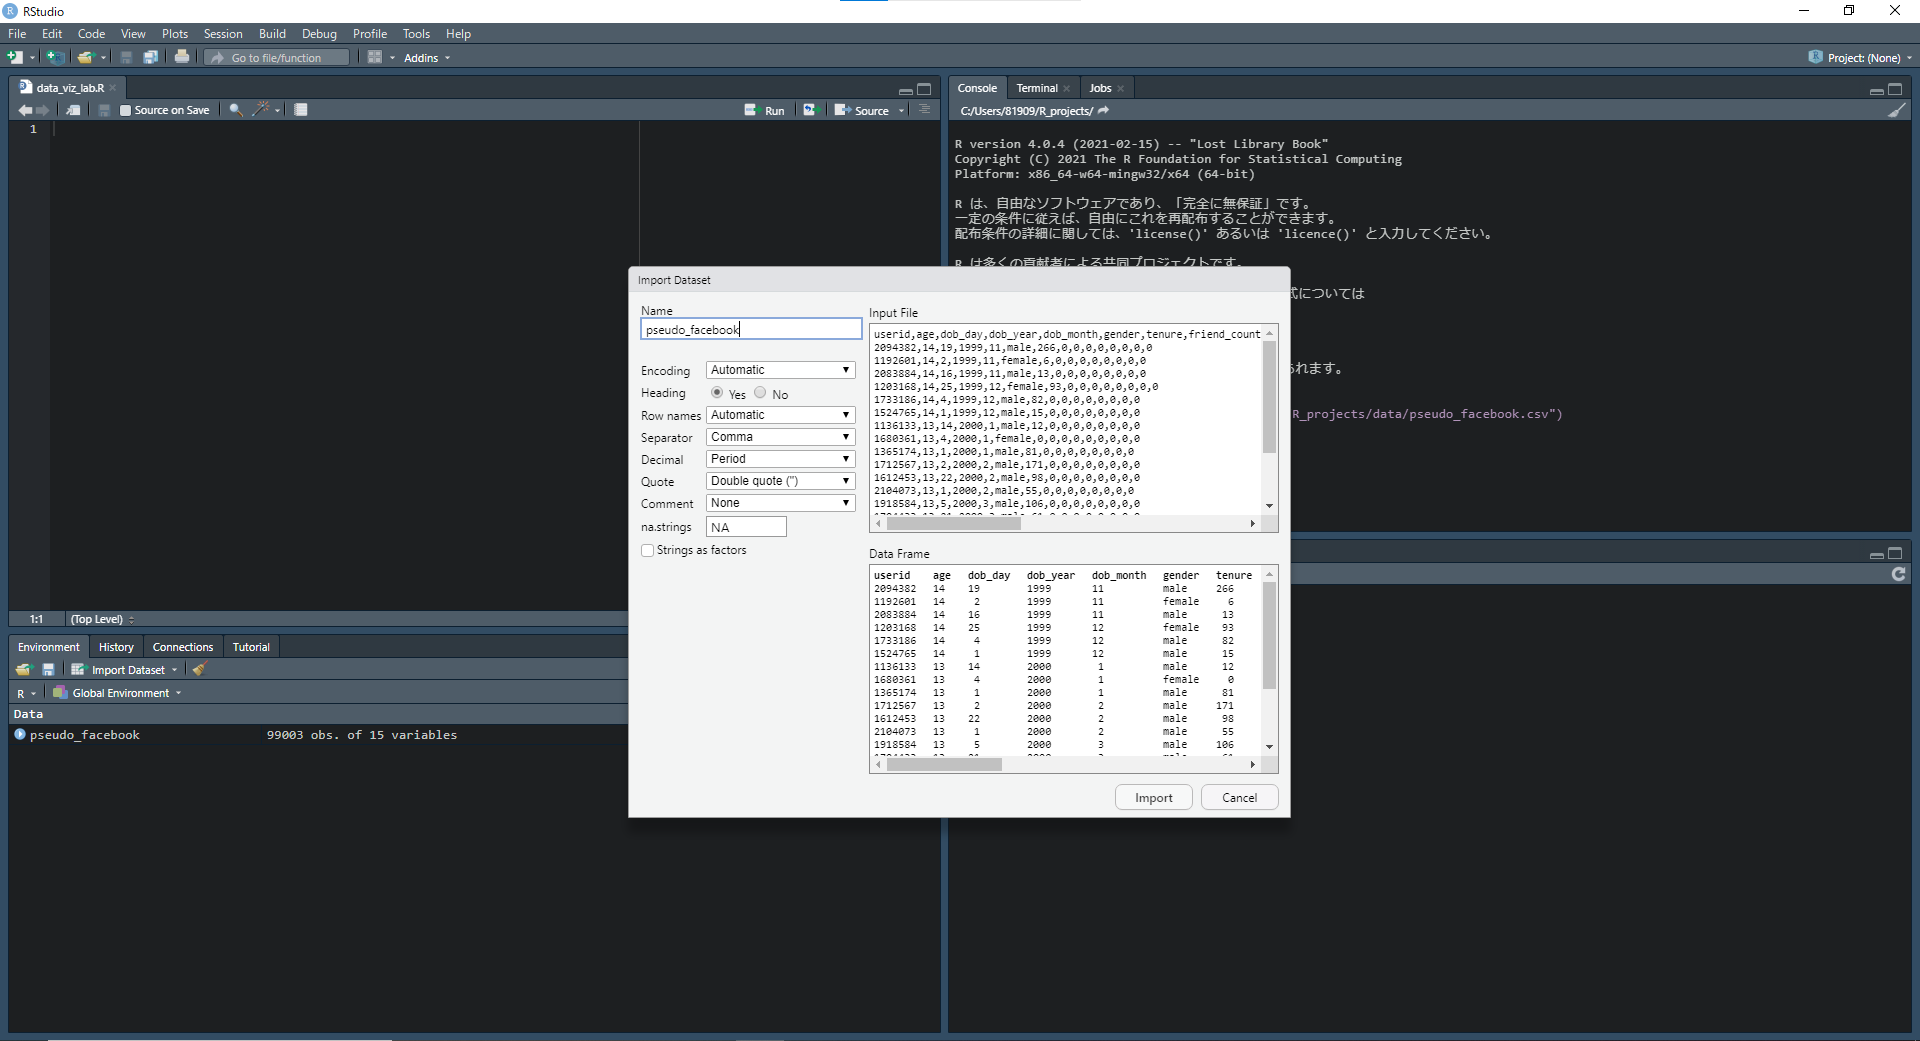Open the Session menu
This screenshot has width=1920, height=1041.
223,33
